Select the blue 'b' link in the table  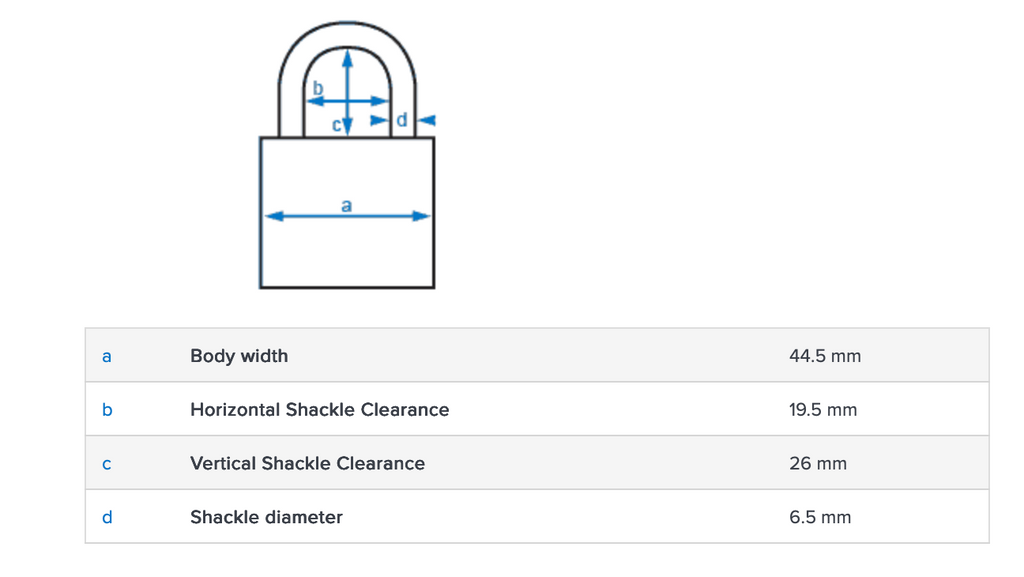pos(107,410)
